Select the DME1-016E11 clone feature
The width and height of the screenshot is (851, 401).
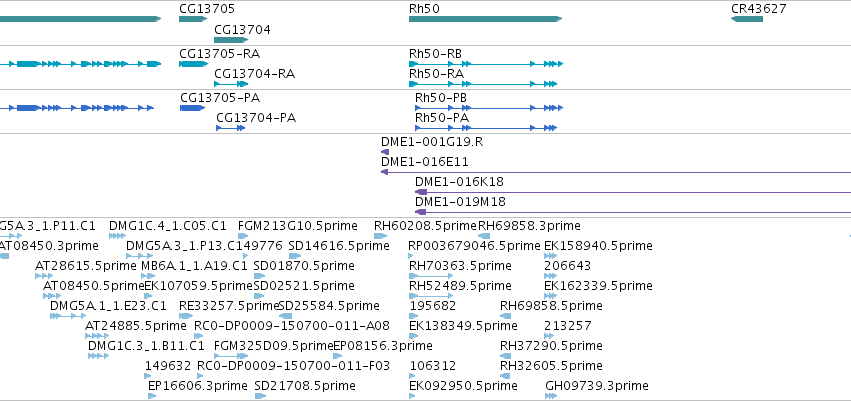click(616, 172)
